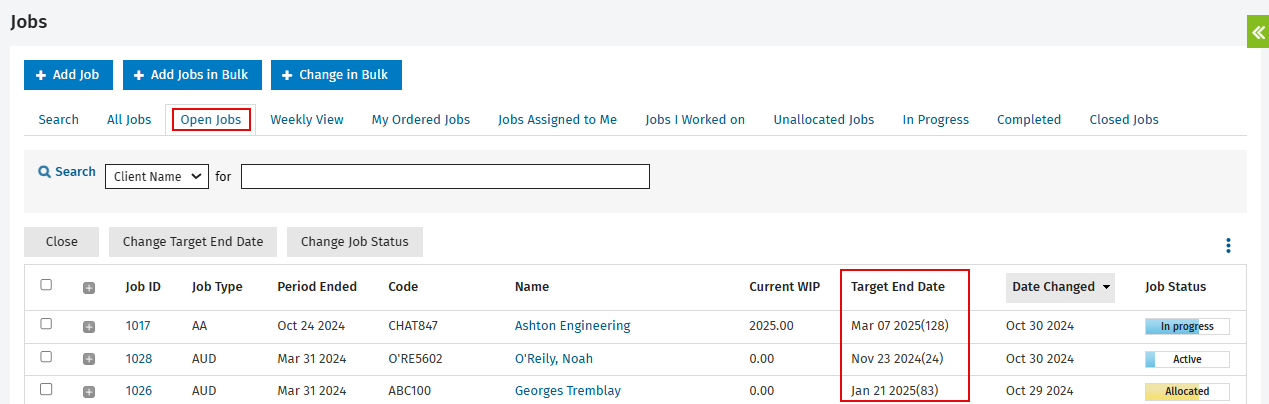The image size is (1269, 404).
Task: Click the Name column header
Action: [532, 287]
